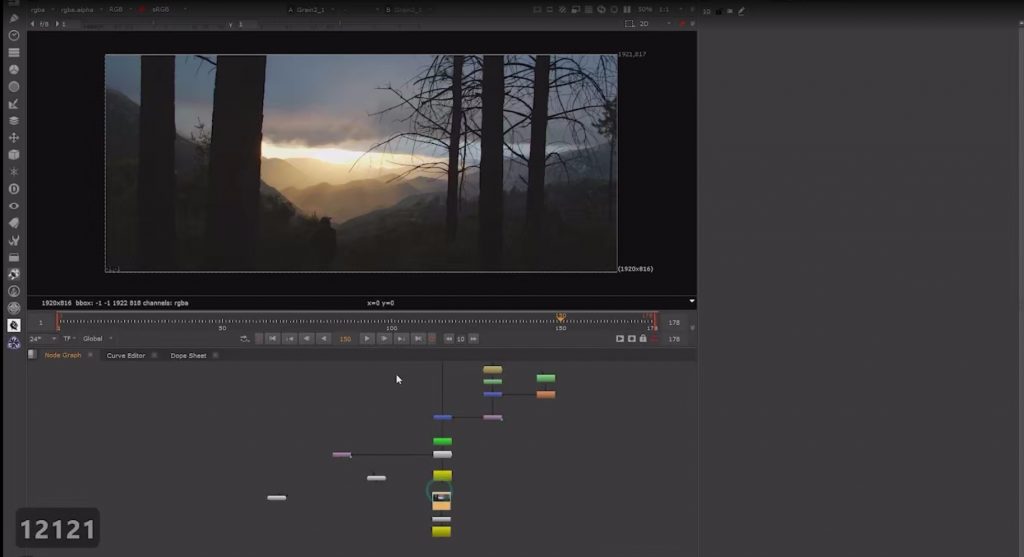The image size is (1024, 557).
Task: Open the Transform nodes move icon
Action: click(x=14, y=138)
